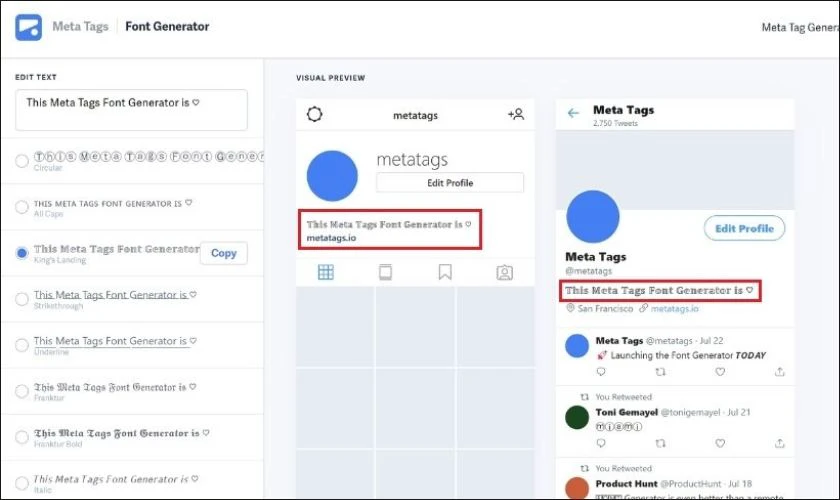Copy the King's Landing styled text

(224, 253)
